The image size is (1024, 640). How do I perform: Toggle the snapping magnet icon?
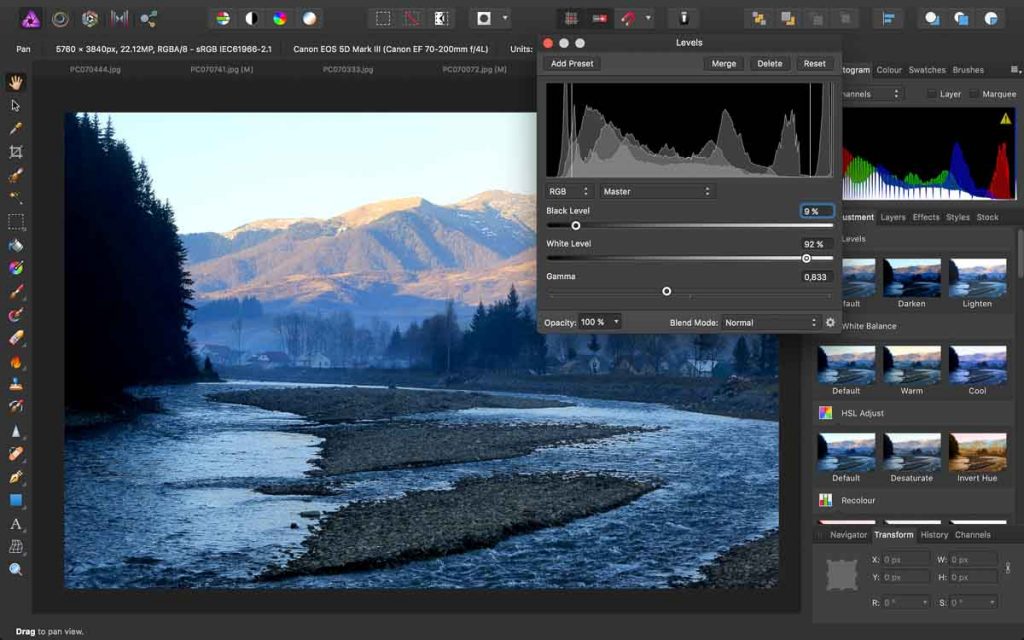coord(628,18)
